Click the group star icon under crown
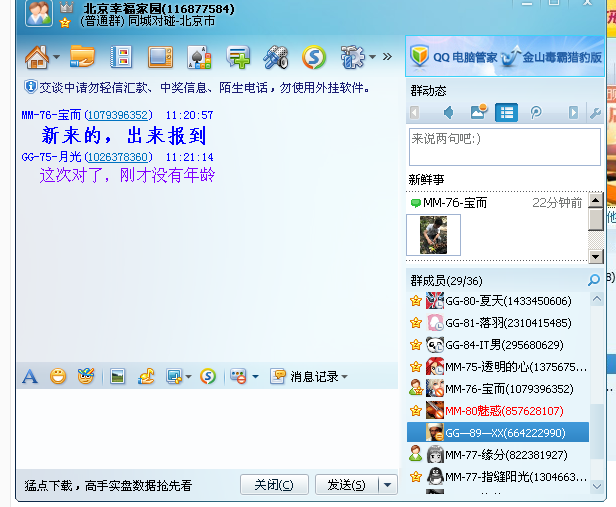The image size is (616, 507). tap(65, 23)
